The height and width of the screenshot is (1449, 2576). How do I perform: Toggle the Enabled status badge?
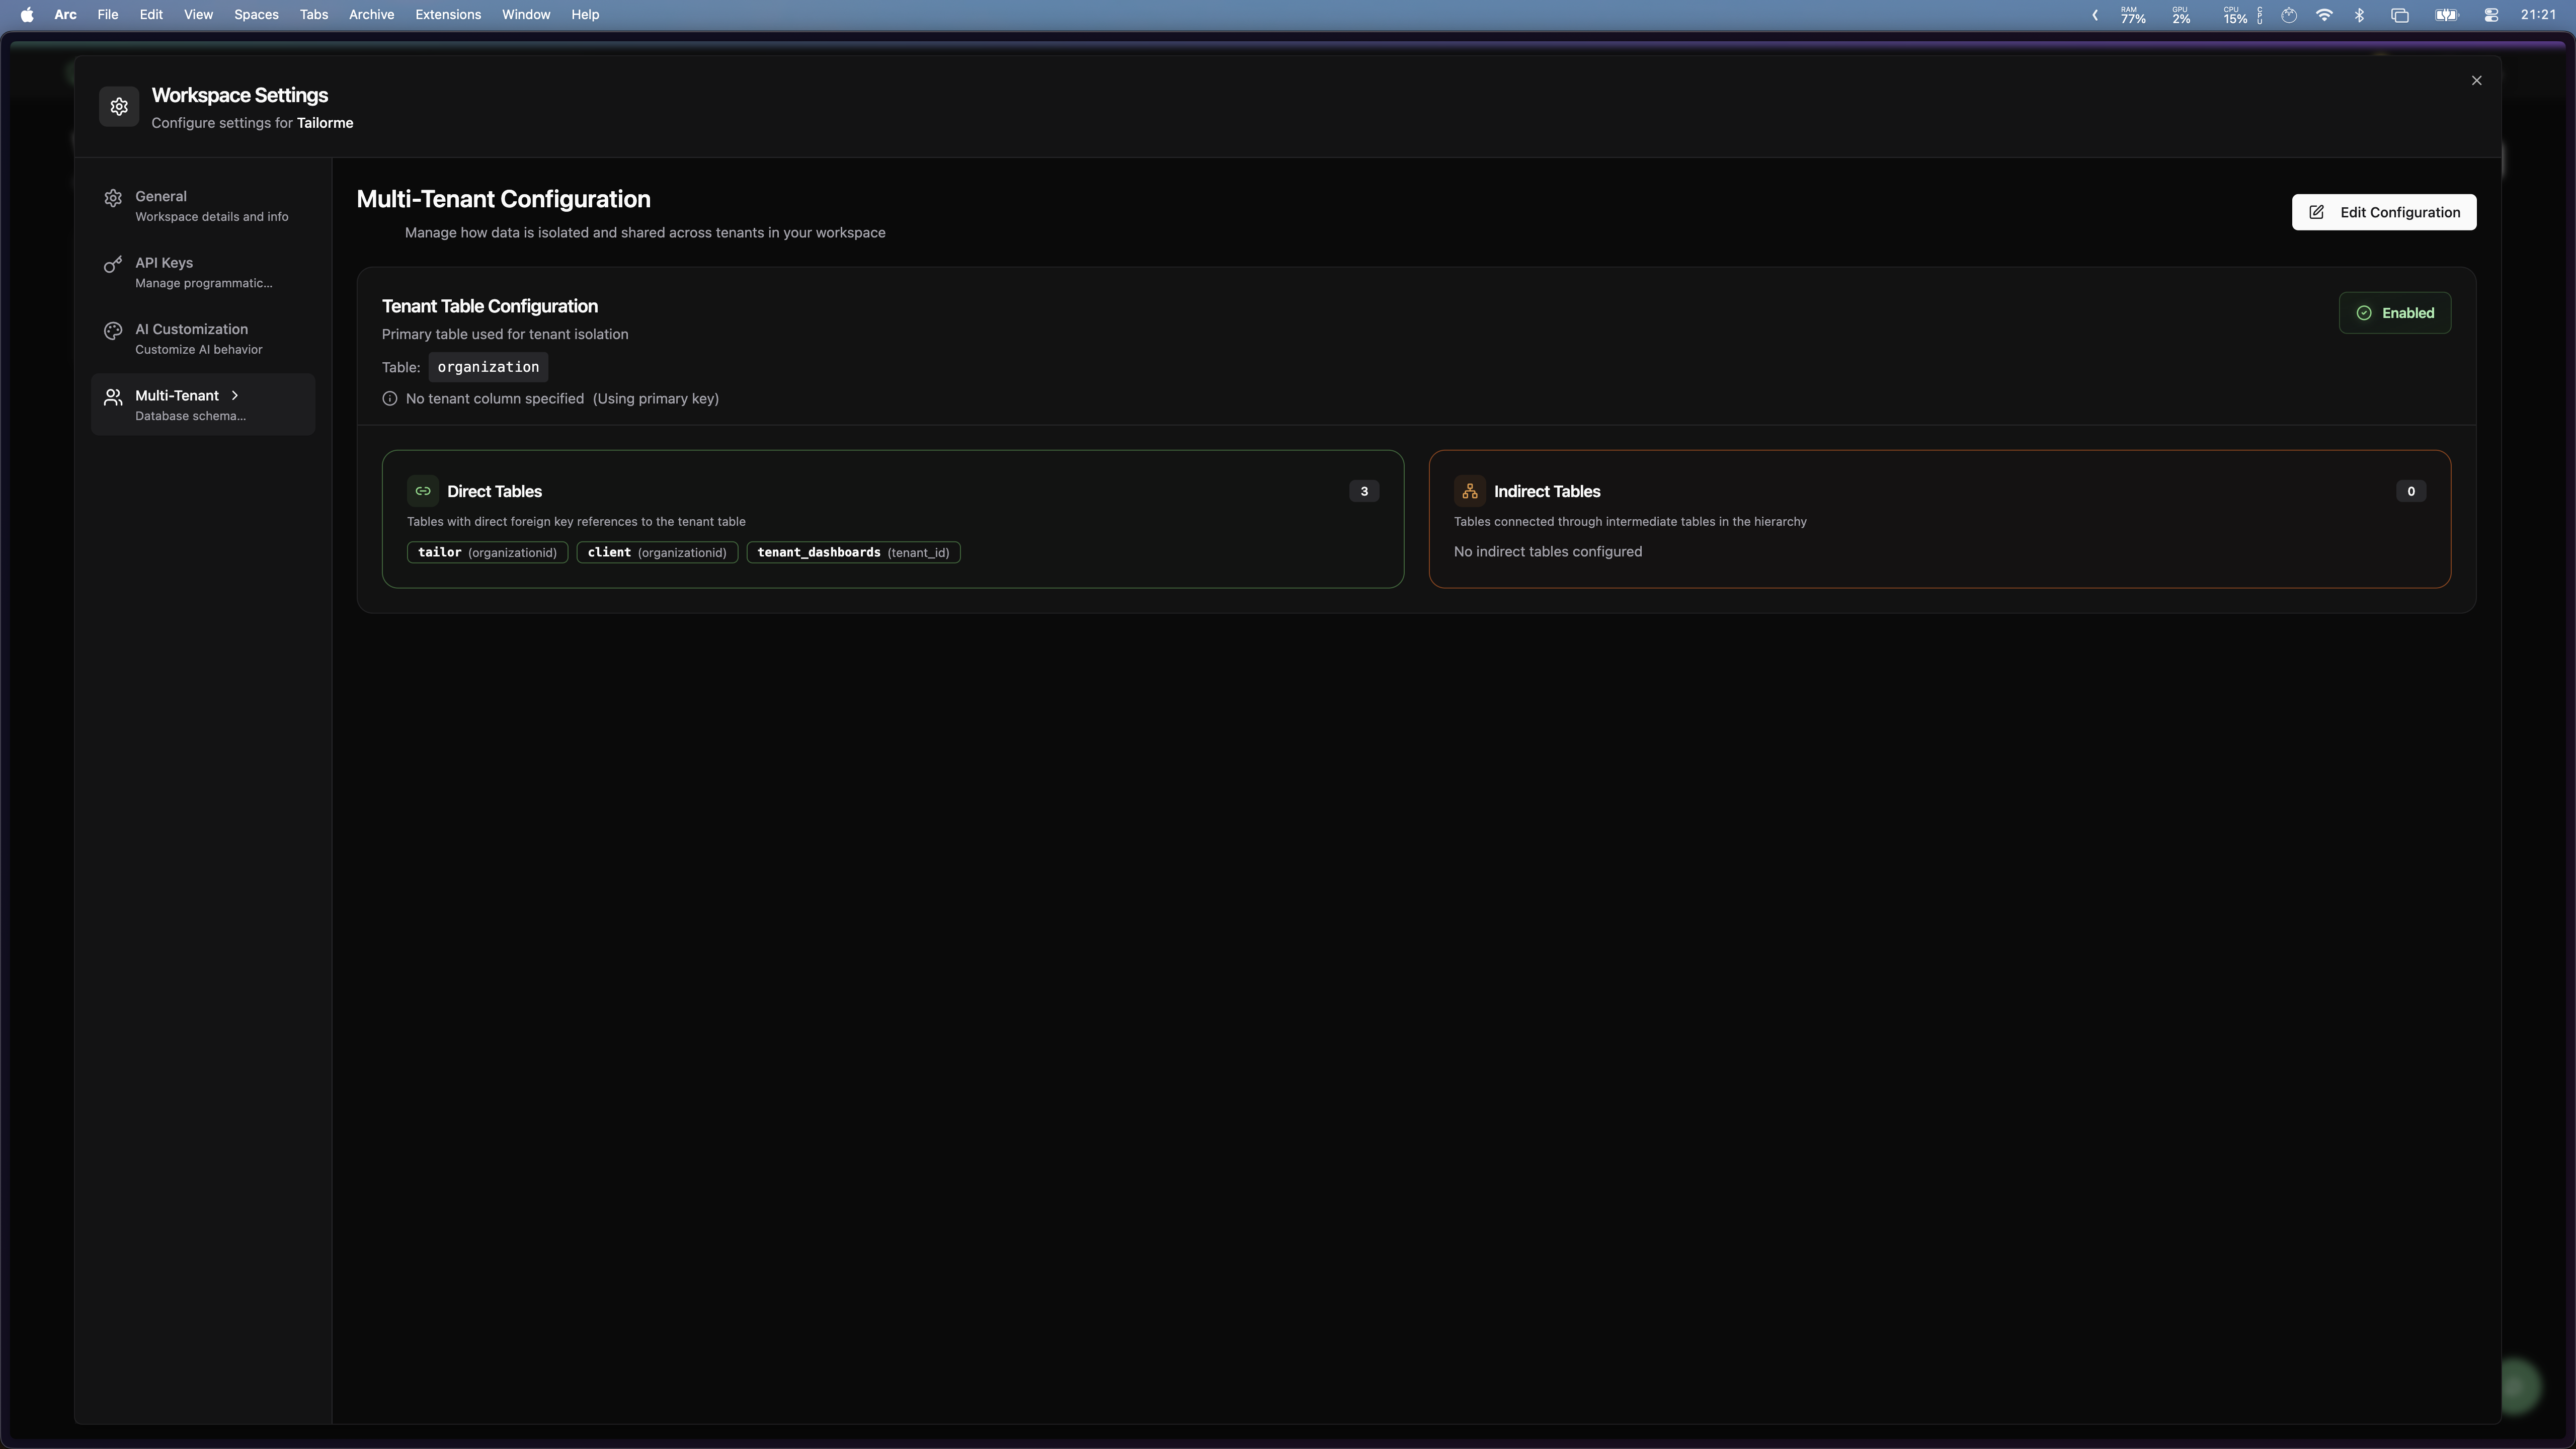[x=2395, y=312]
